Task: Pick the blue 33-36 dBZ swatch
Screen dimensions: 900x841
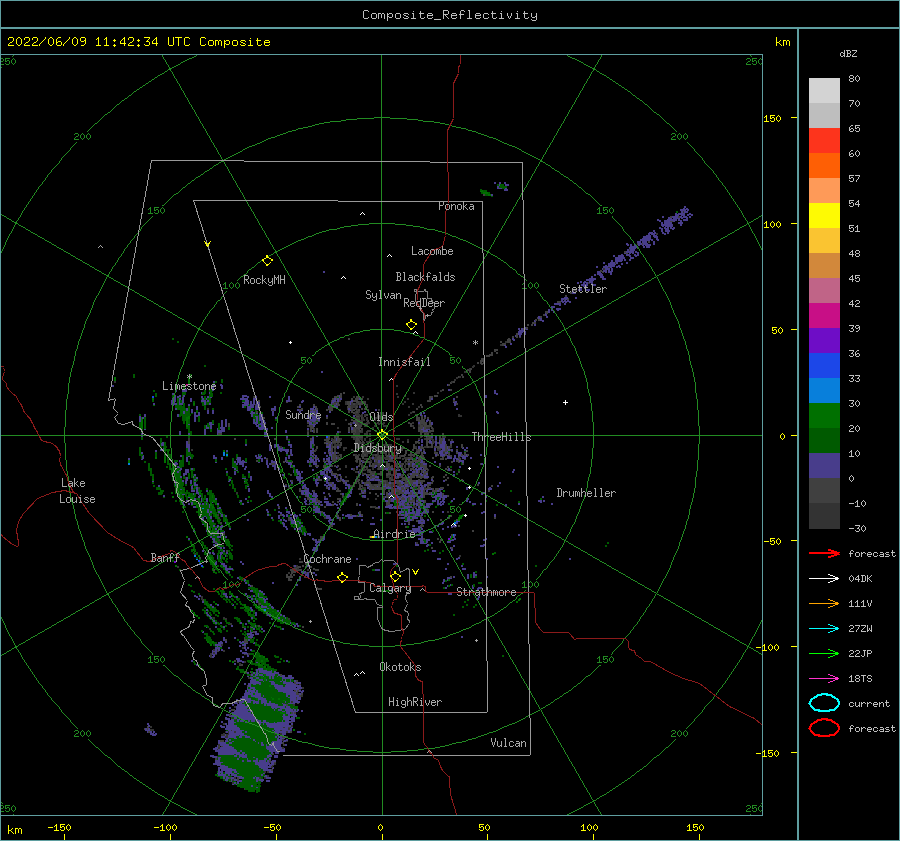Action: click(824, 366)
